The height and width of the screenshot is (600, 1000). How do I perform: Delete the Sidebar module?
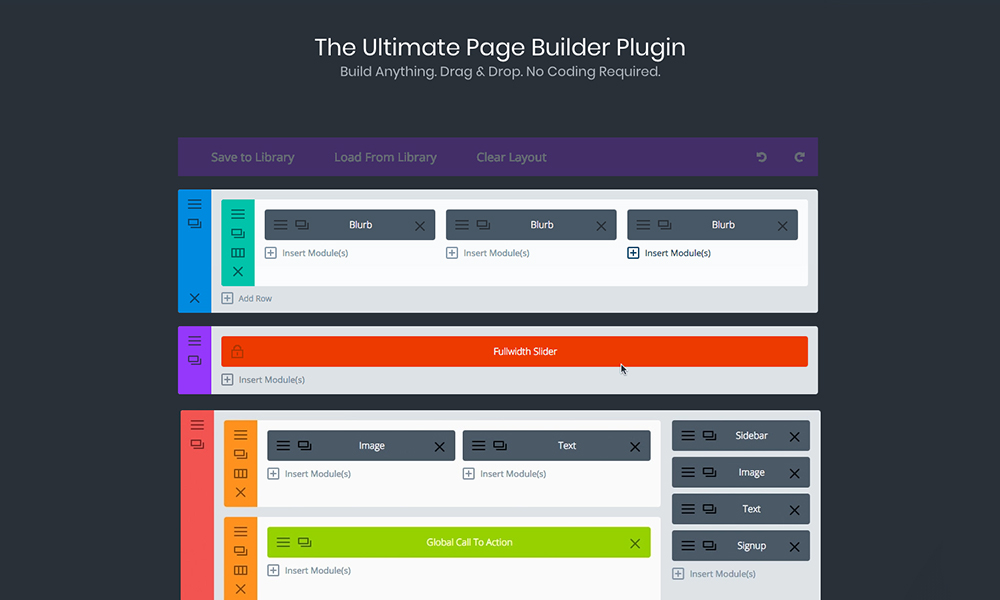coord(794,437)
